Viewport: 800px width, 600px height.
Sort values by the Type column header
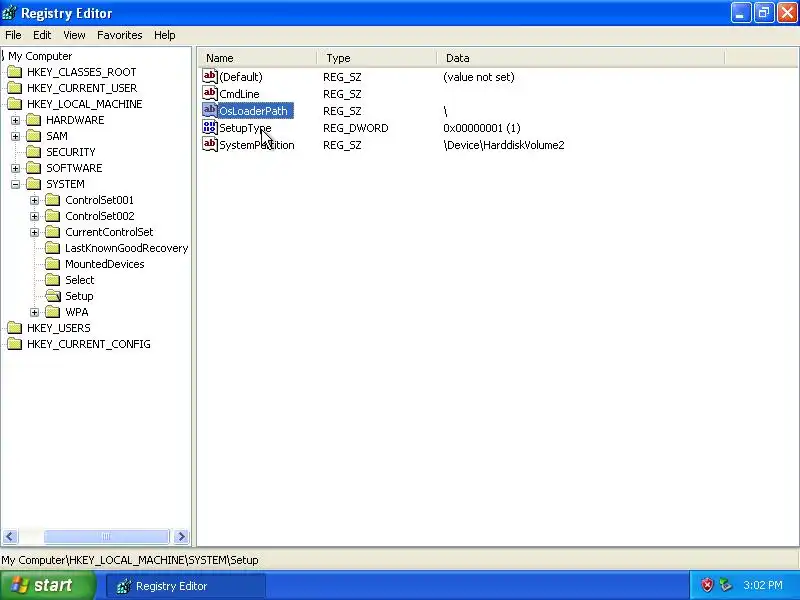click(377, 58)
